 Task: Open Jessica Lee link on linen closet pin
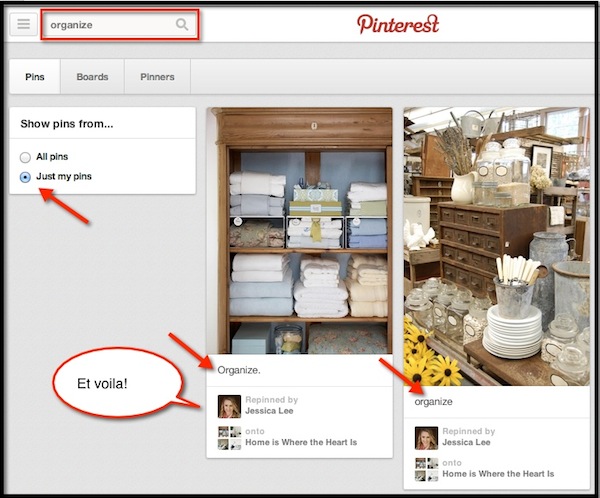[269, 411]
